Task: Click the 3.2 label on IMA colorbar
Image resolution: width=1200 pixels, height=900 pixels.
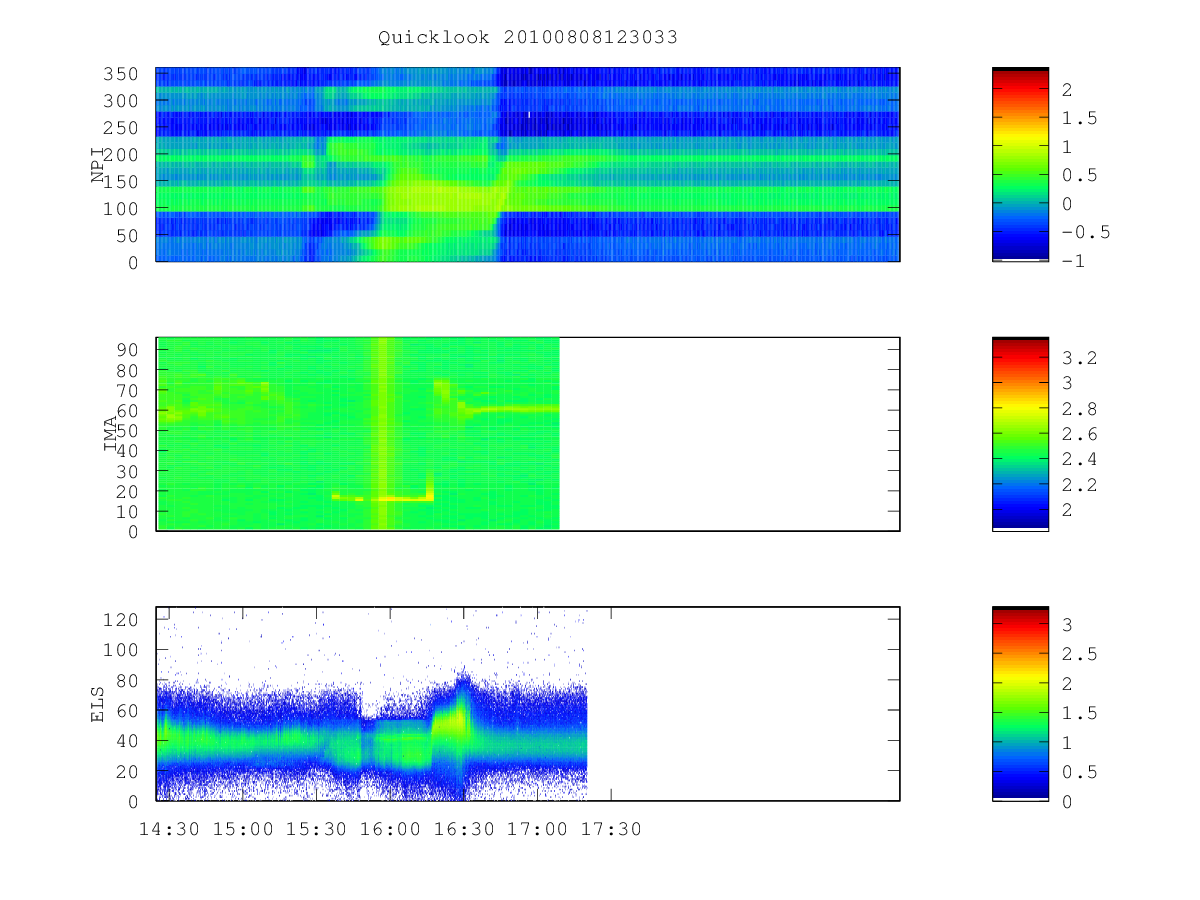Action: pyautogui.click(x=1082, y=357)
